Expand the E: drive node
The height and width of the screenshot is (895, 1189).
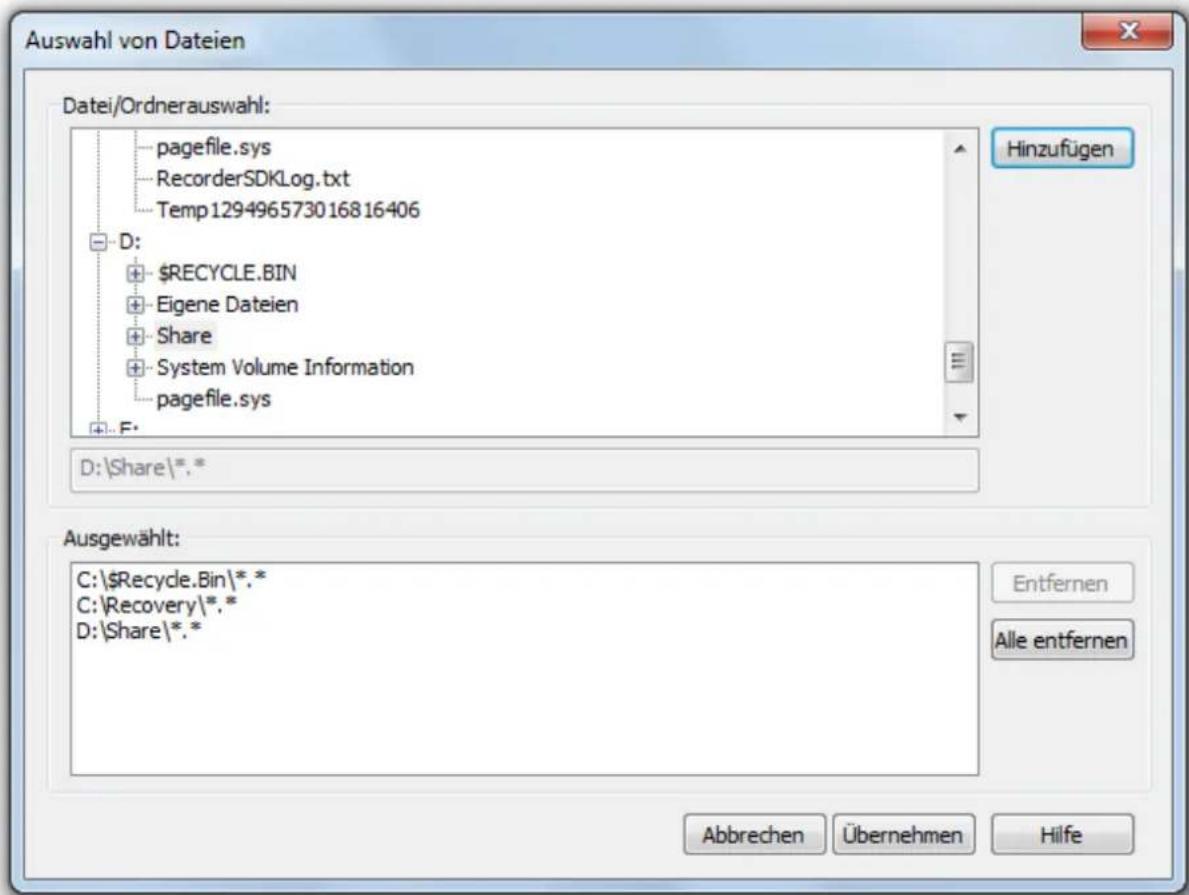pos(99,429)
